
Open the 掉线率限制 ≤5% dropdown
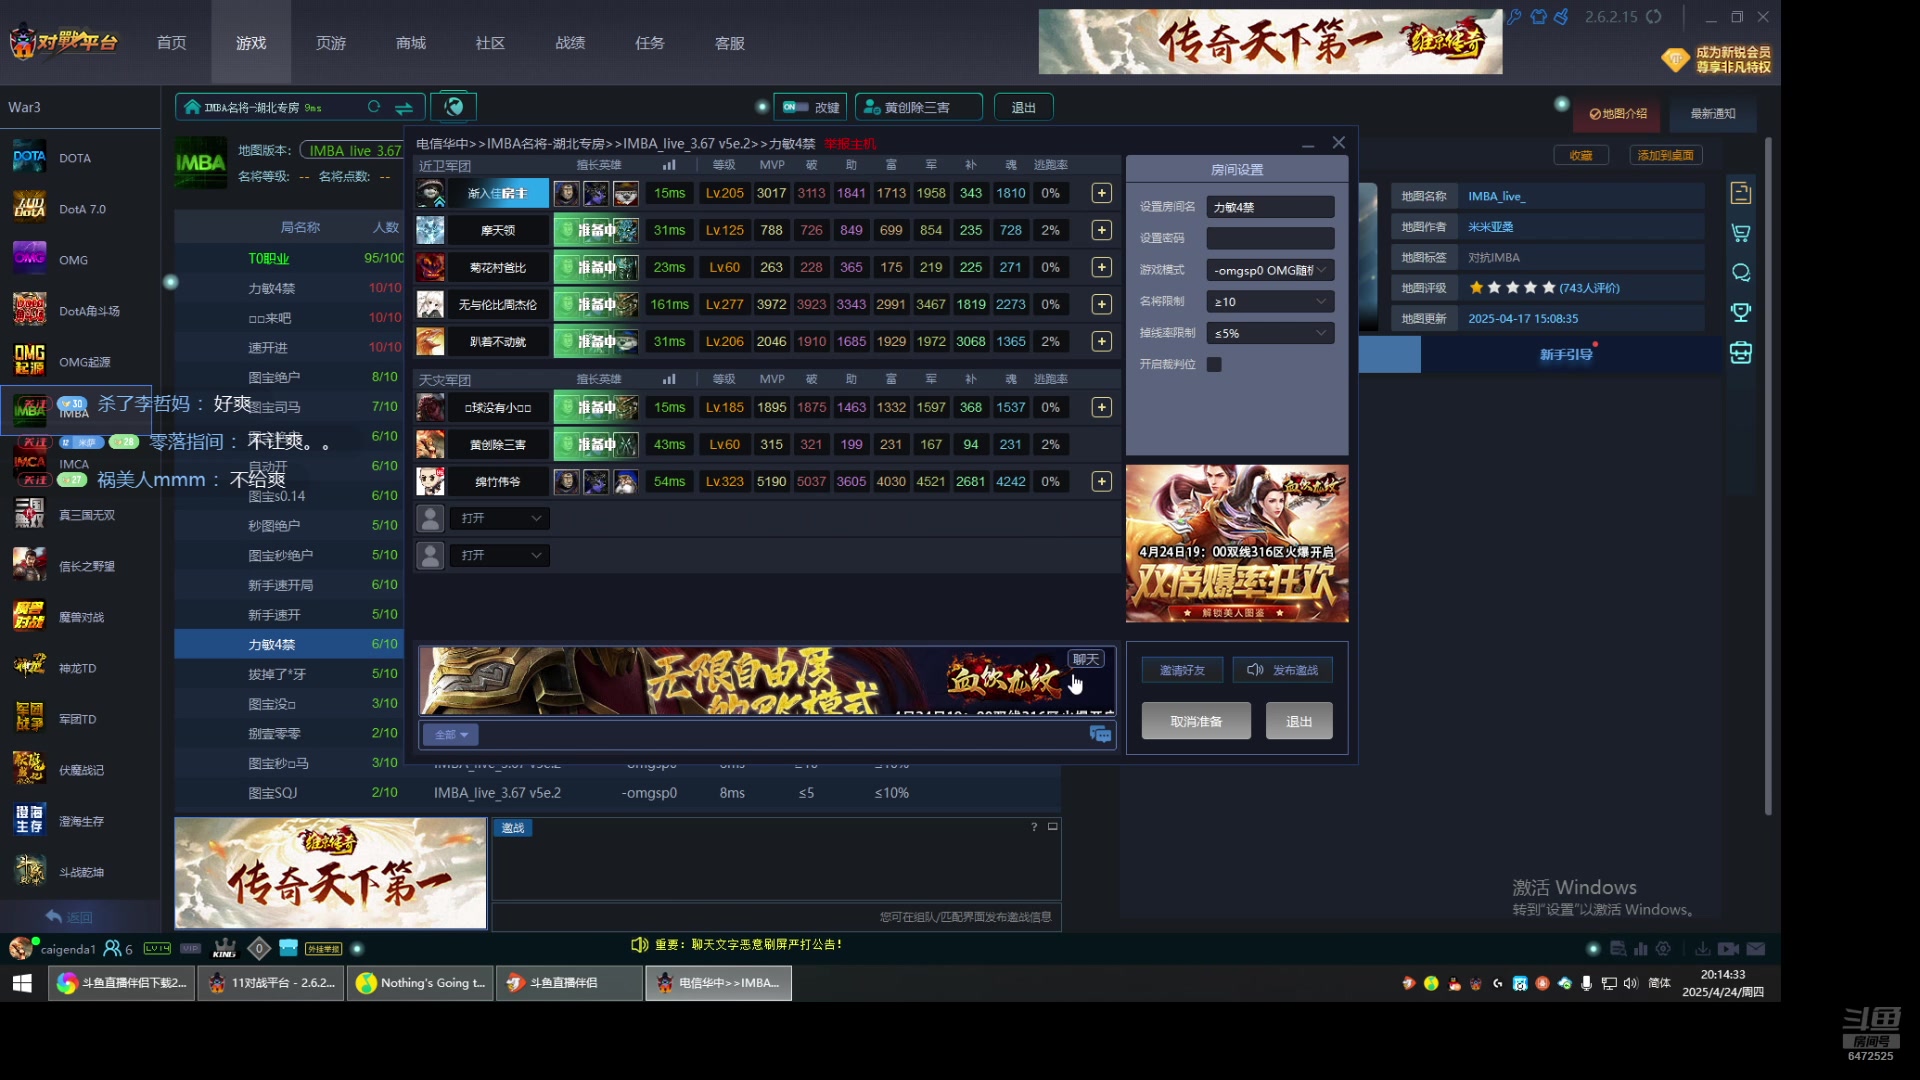click(1270, 333)
